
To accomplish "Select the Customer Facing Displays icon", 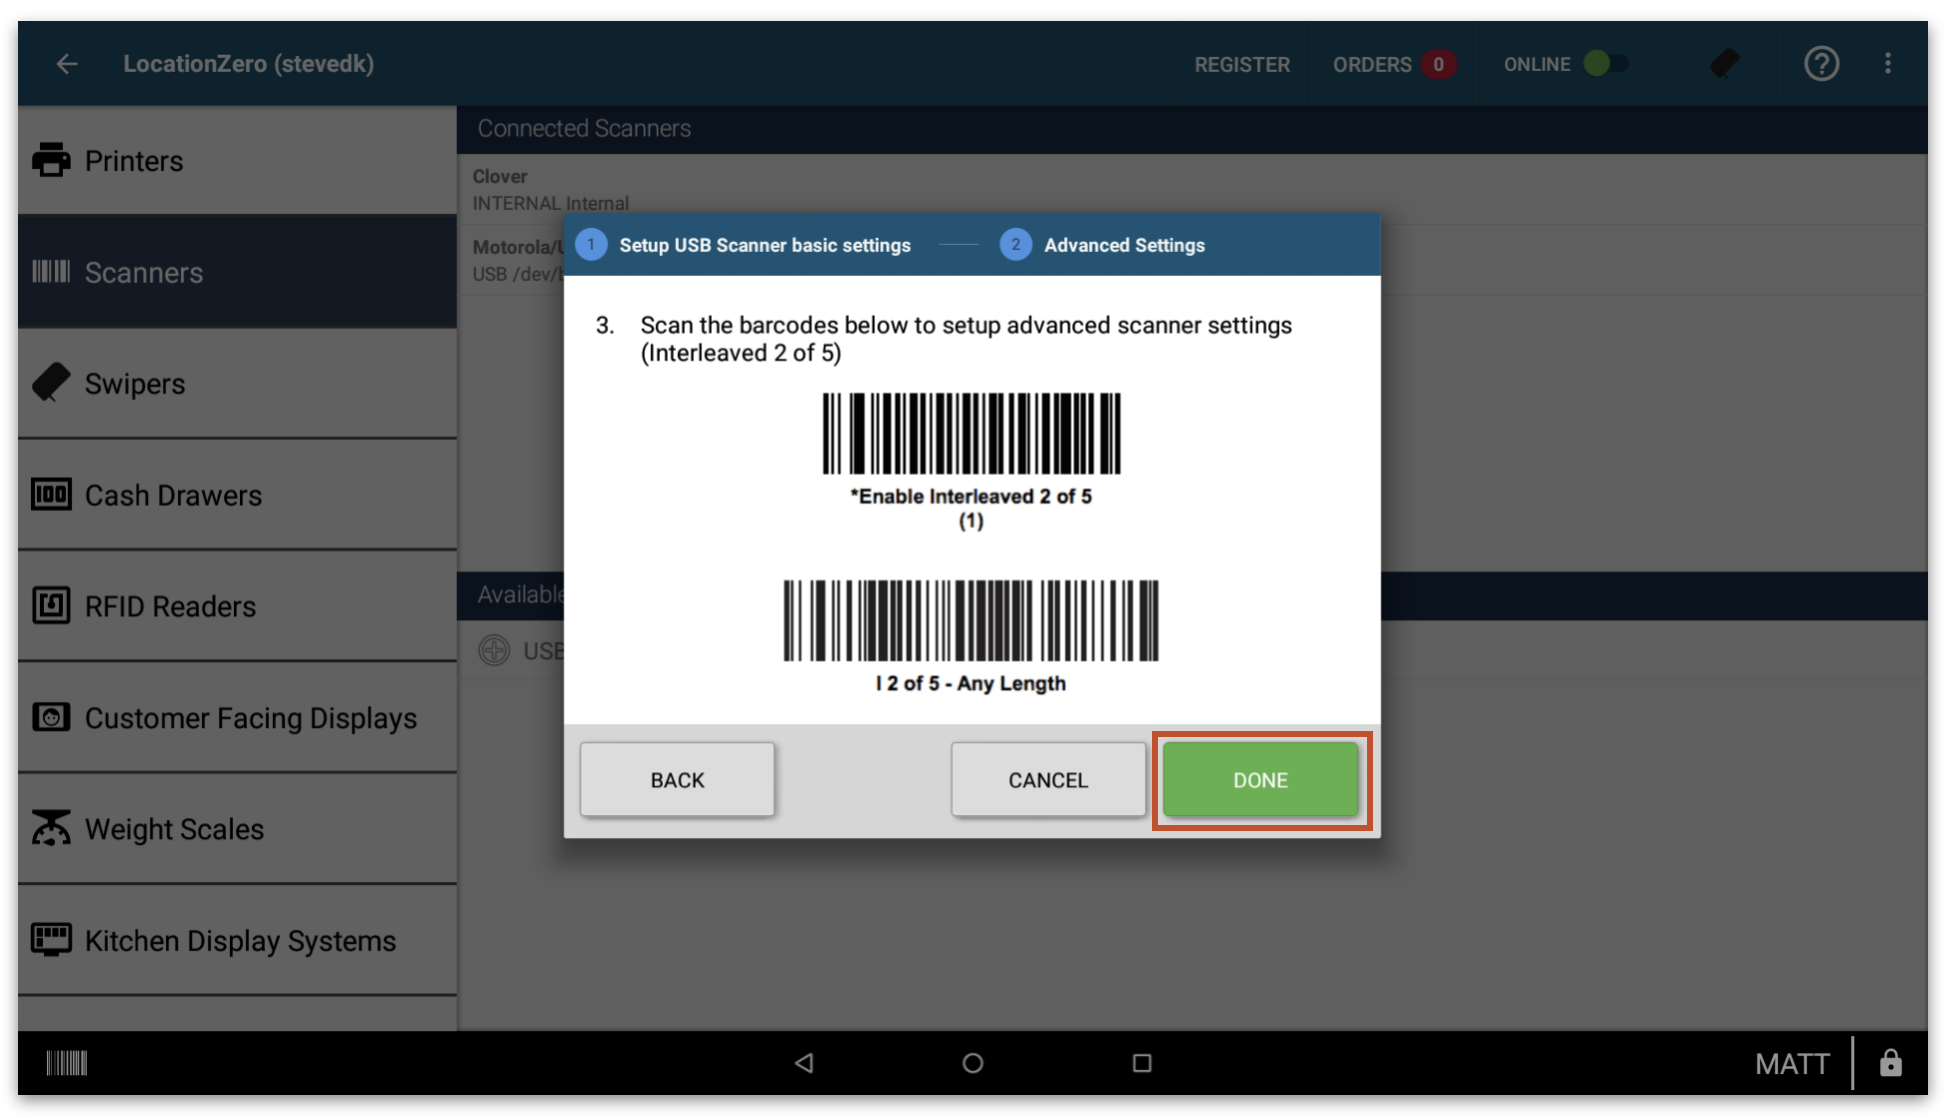I will (51, 717).
